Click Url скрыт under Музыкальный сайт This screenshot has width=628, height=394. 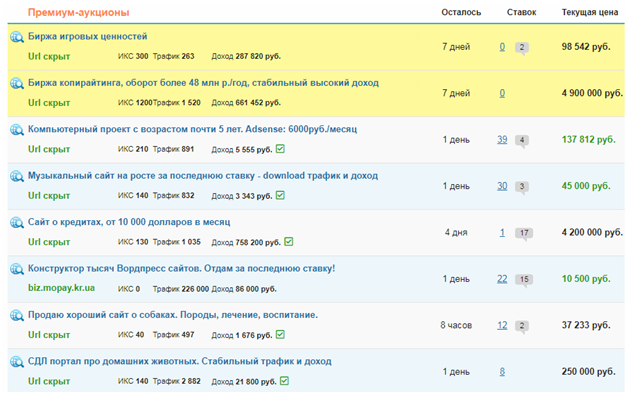point(49,196)
